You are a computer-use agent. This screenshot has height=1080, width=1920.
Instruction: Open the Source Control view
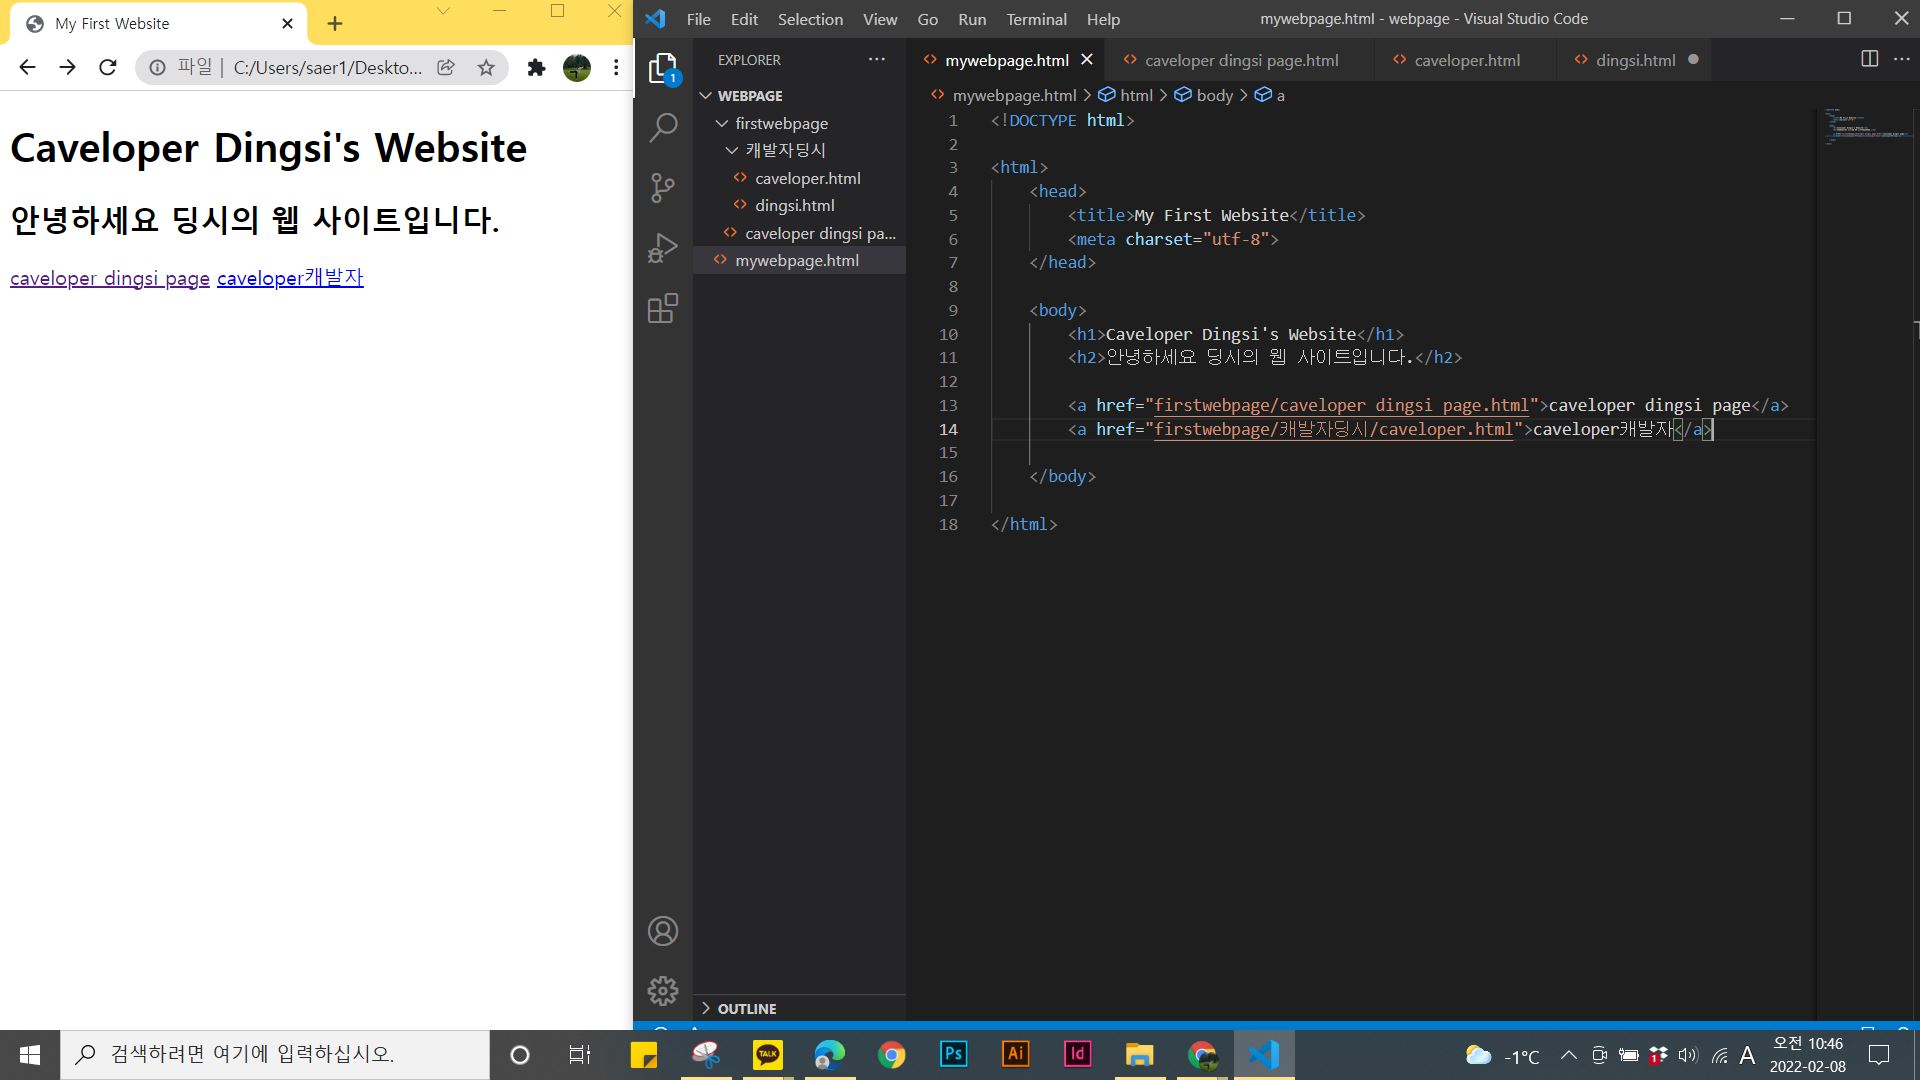coord(663,187)
